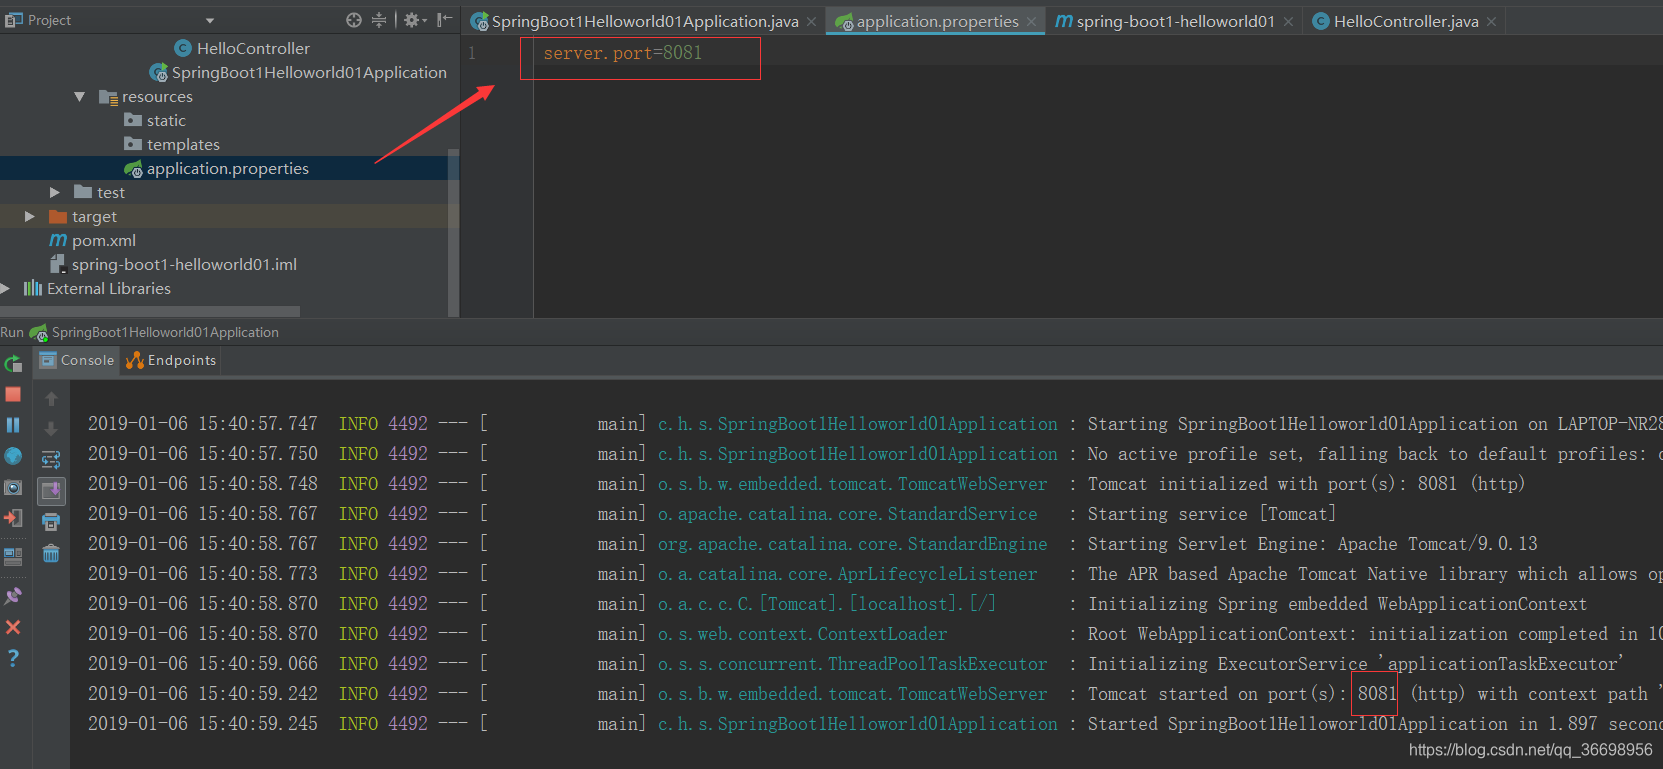Open Run panel help question mark
1663x769 pixels.
click(13, 658)
